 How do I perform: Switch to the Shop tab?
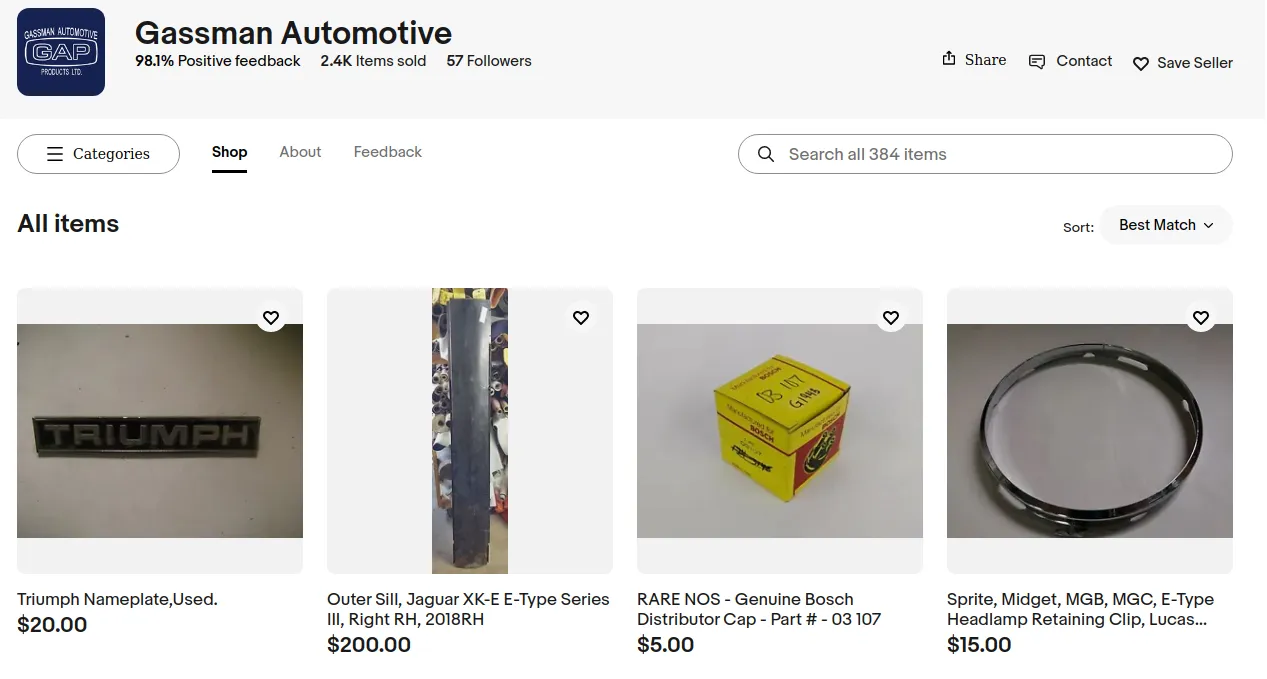coord(229,152)
